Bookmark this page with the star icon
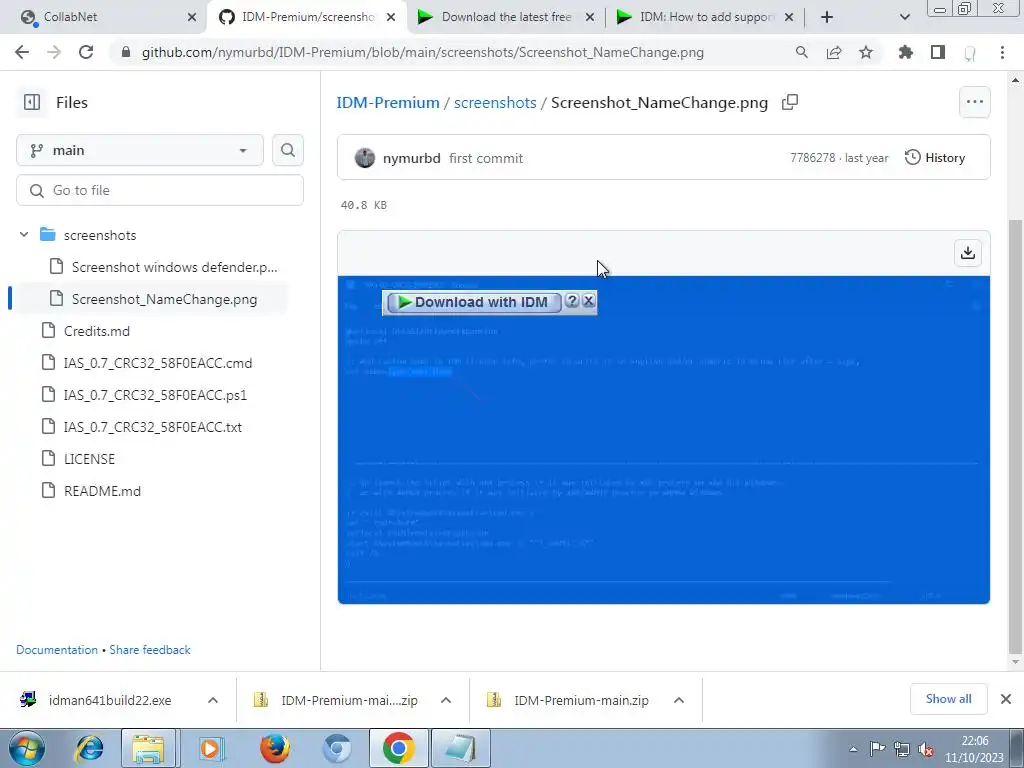The width and height of the screenshot is (1024, 768). [x=866, y=52]
